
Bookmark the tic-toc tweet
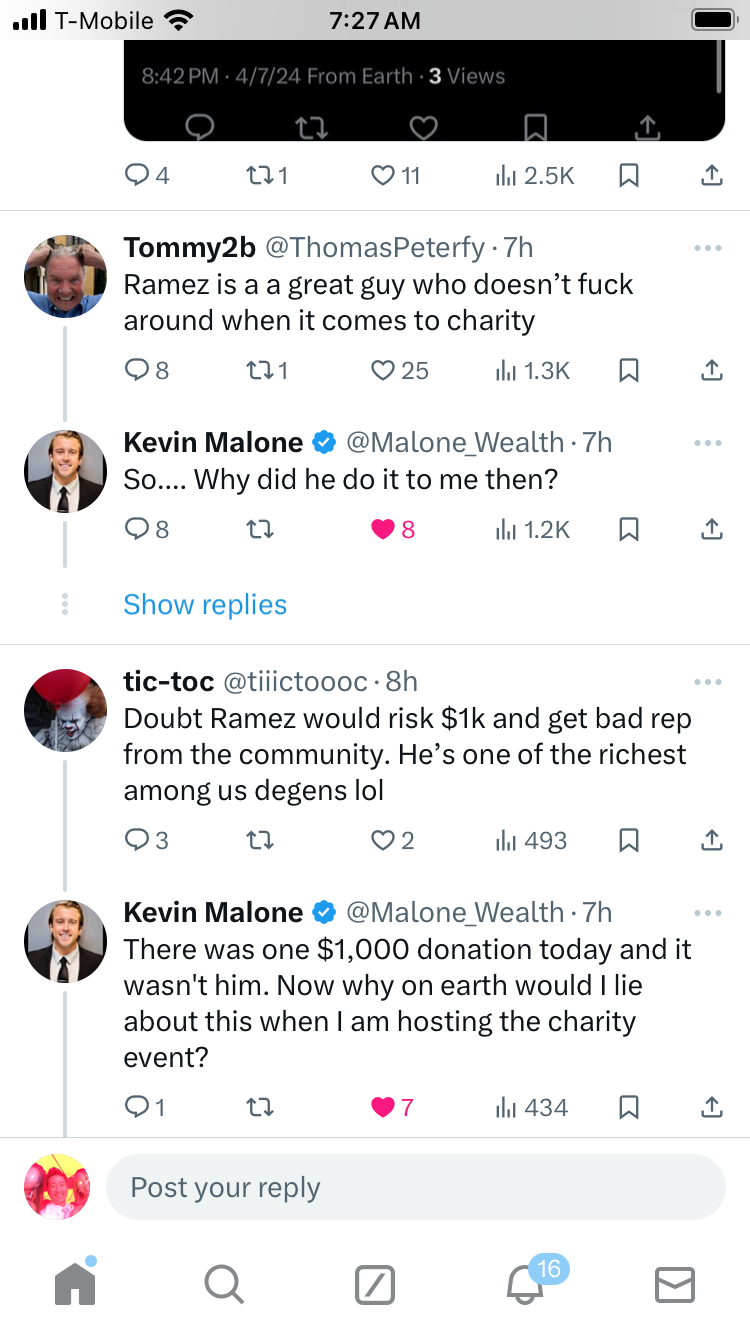[629, 841]
